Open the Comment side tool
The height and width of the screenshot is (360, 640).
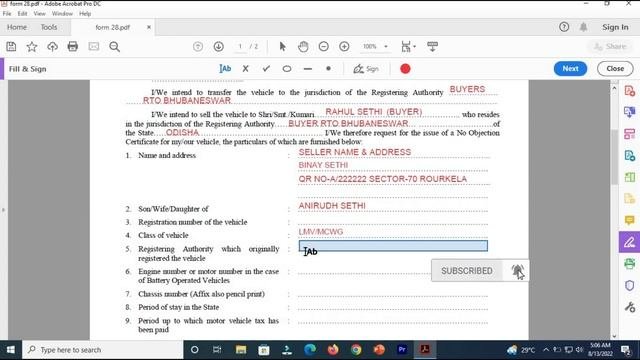pos(629,220)
